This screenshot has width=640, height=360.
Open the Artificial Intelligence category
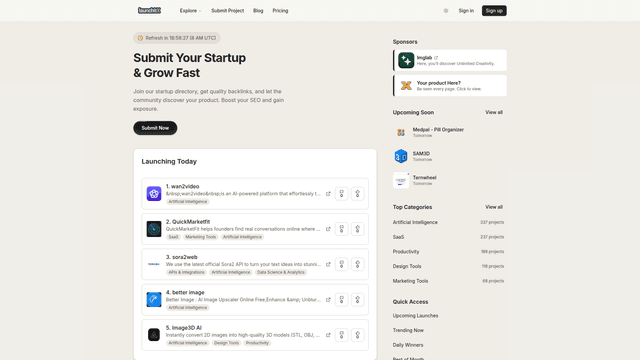pyautogui.click(x=415, y=222)
